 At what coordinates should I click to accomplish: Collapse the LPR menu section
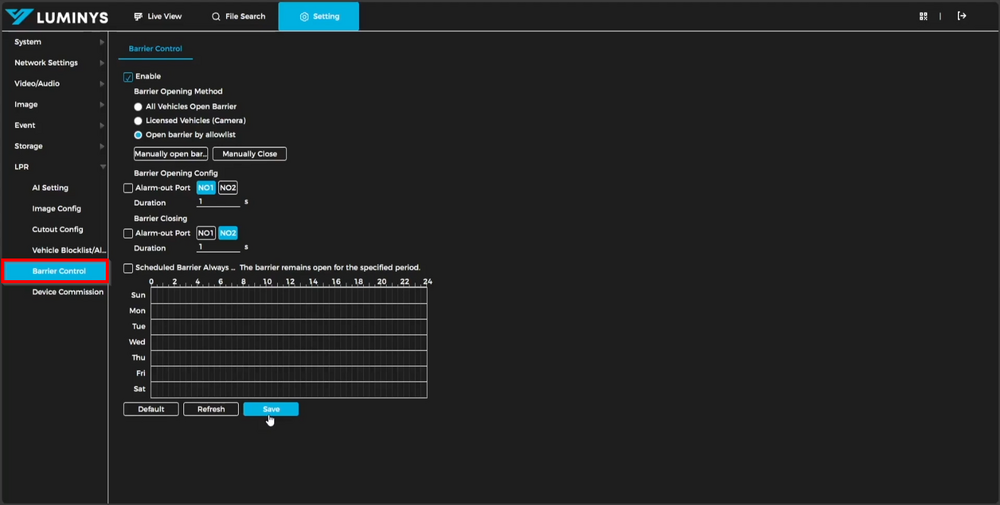point(54,167)
